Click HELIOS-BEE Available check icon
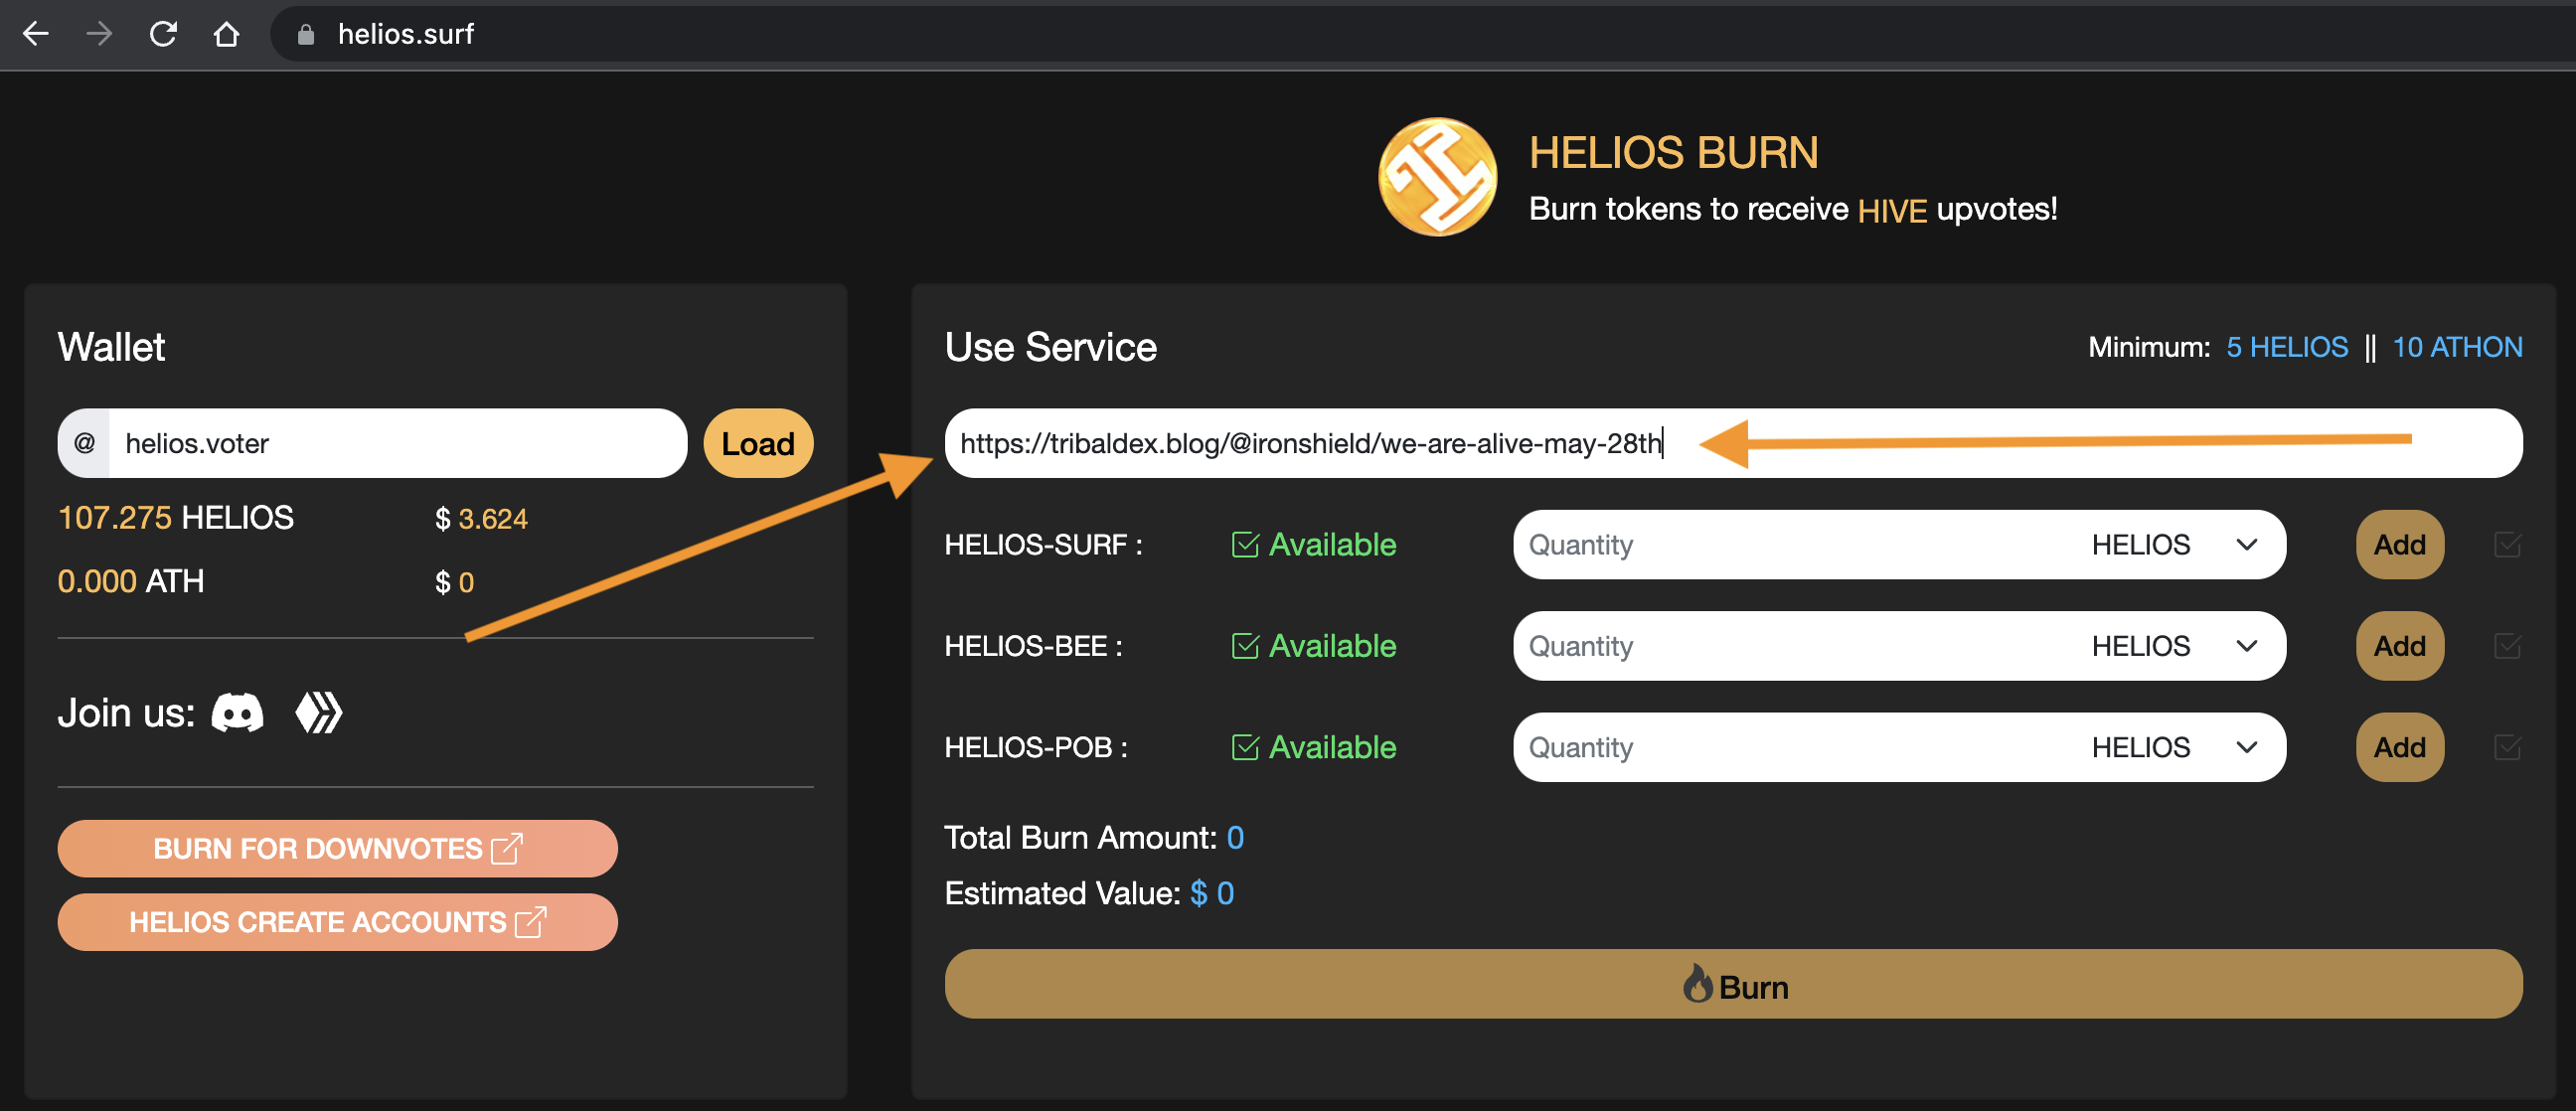 (1245, 645)
